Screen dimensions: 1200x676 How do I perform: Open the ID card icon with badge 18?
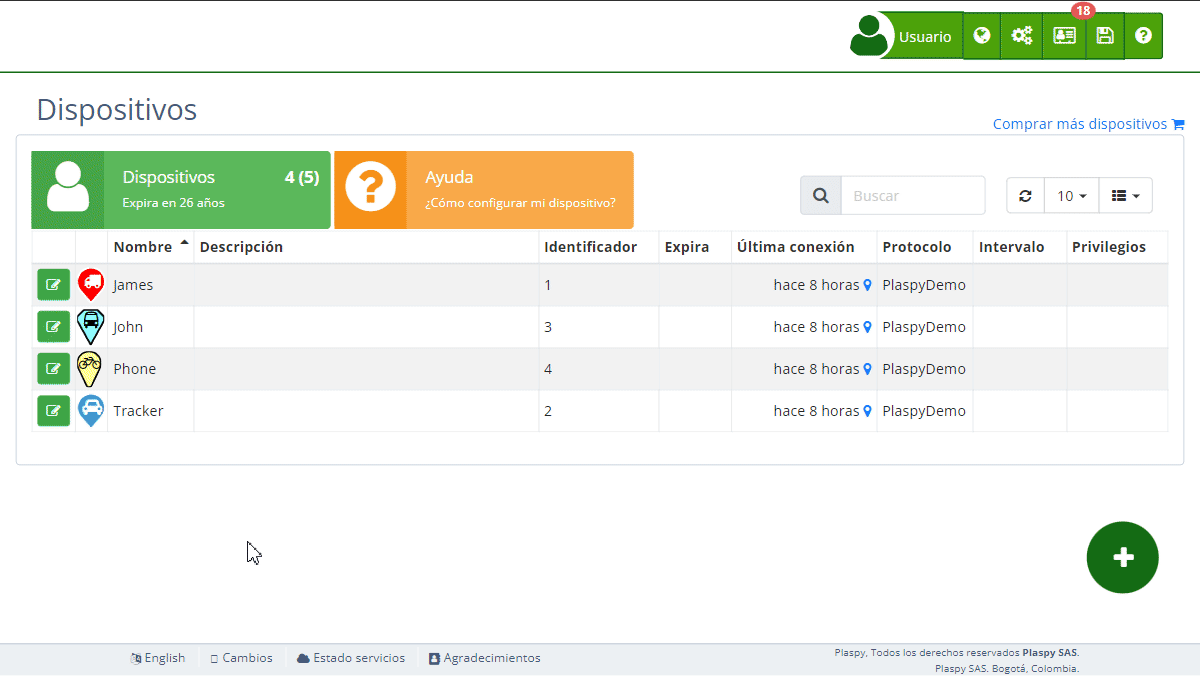point(1064,36)
